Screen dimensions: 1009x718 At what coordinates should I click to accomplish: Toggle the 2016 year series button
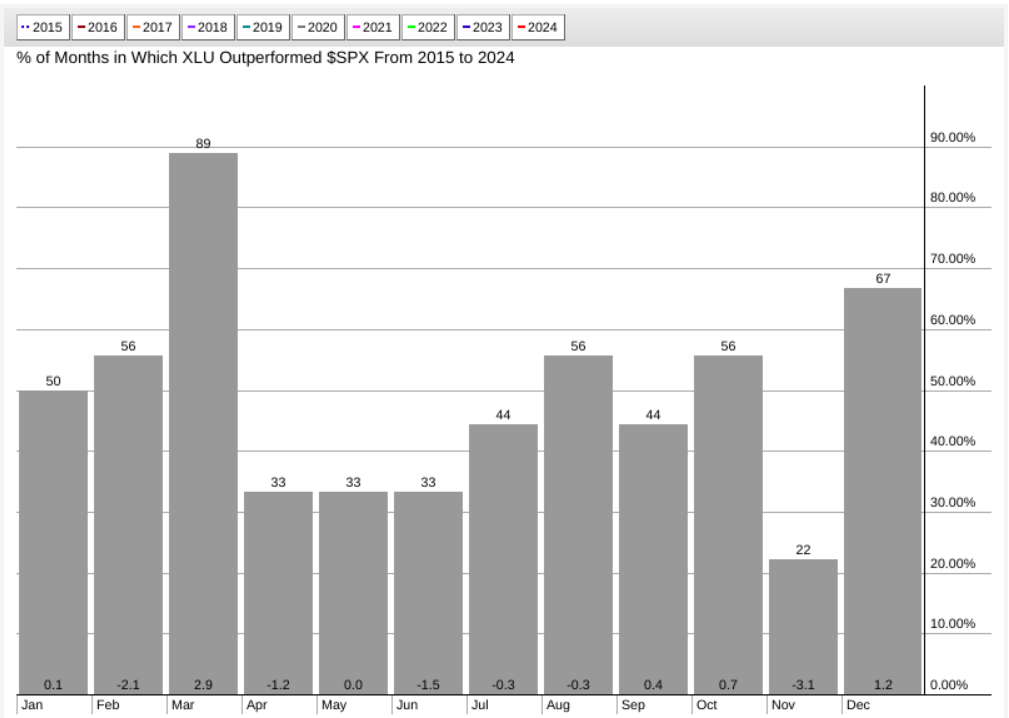pos(98,28)
